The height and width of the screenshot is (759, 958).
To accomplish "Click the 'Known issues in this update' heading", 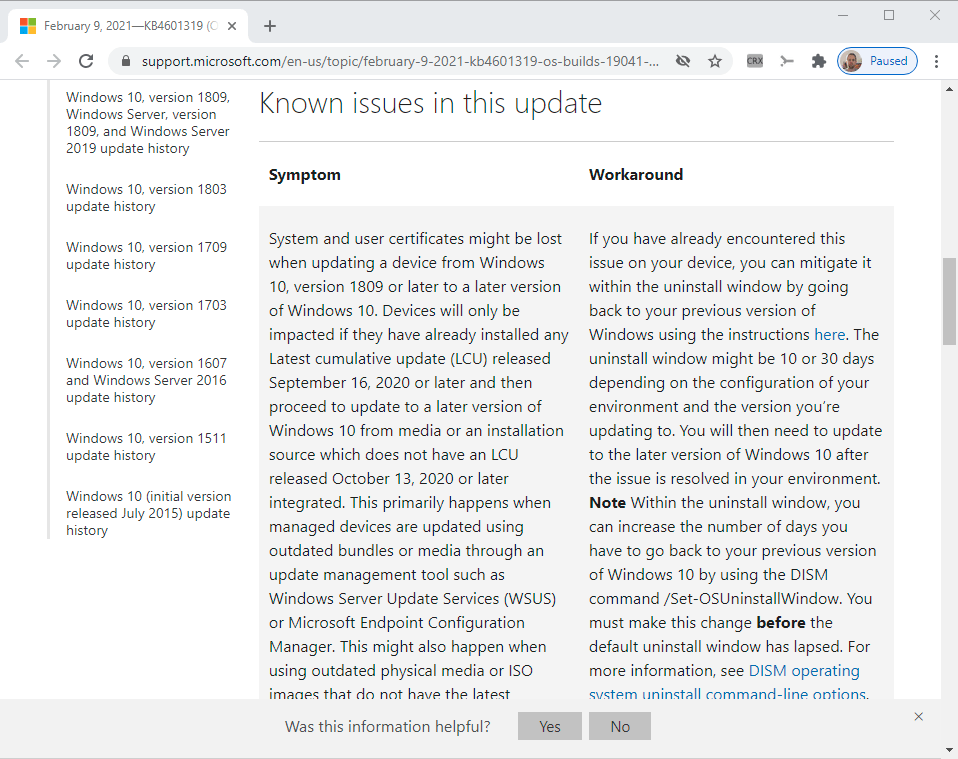I will (x=431, y=104).
